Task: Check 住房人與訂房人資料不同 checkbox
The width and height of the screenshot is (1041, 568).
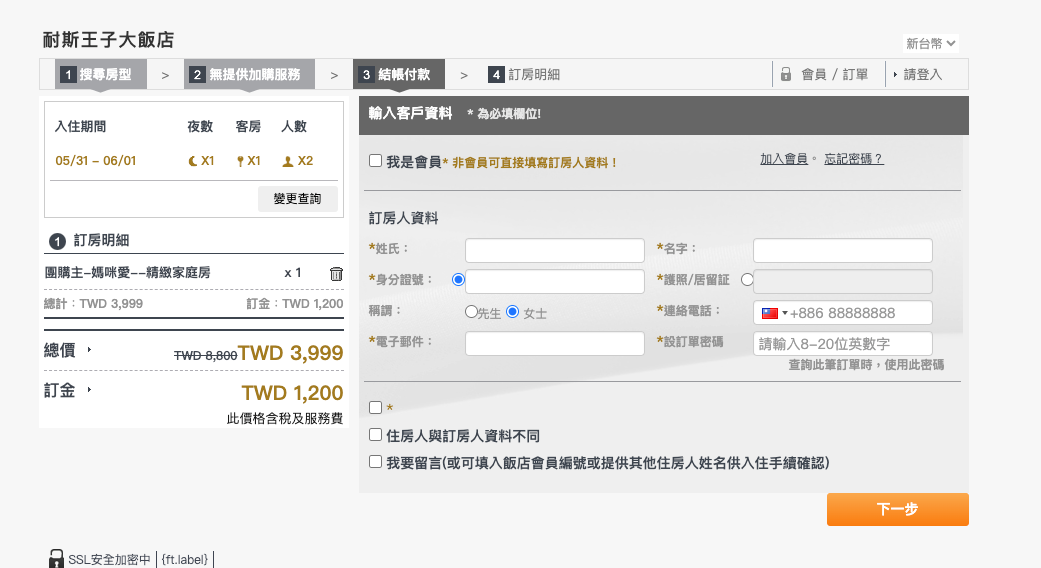Action: coord(375,435)
